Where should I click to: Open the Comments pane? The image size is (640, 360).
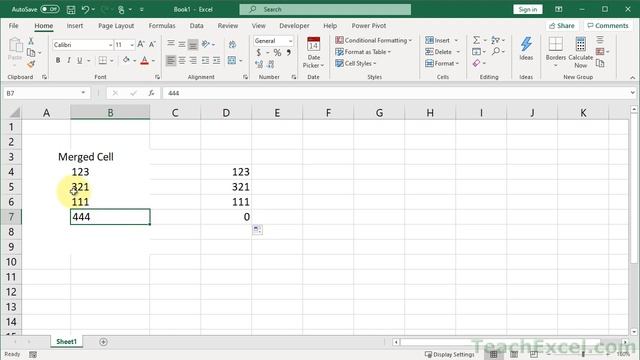[607, 26]
